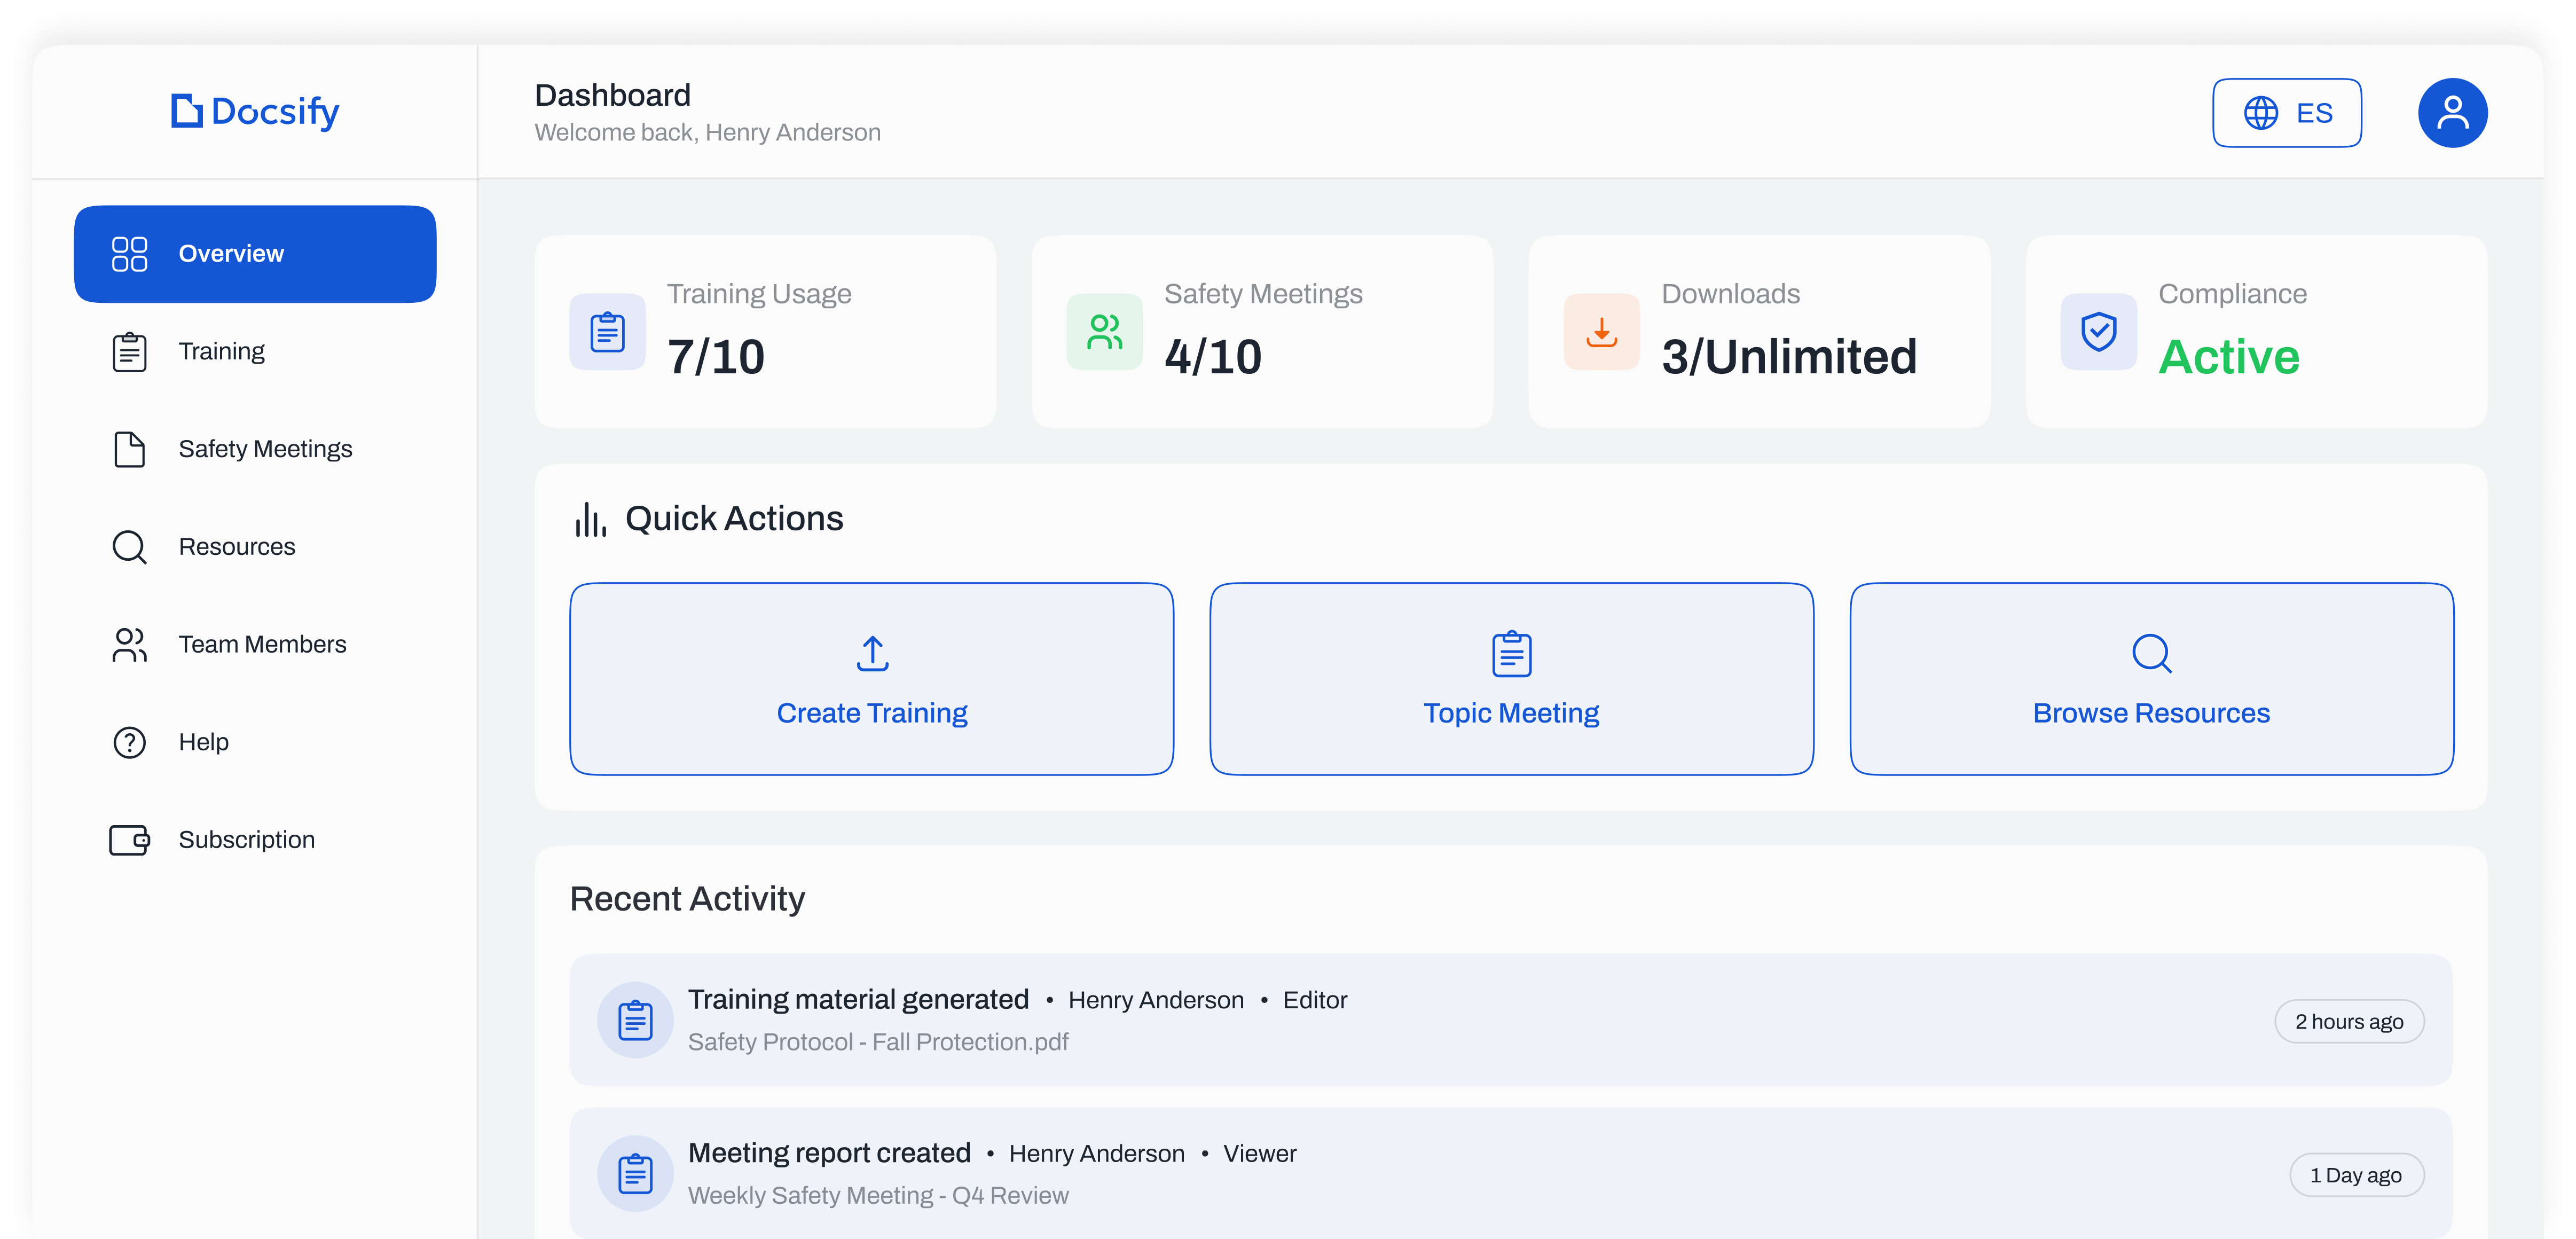
Task: Select Training in the sidebar navigation
Action: coord(222,351)
